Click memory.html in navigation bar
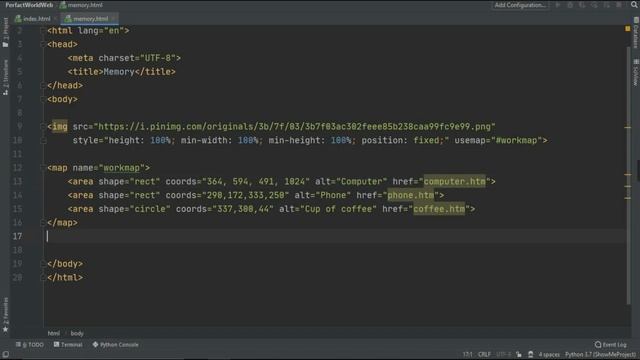Viewport: 640px width, 360px height. [81, 5]
